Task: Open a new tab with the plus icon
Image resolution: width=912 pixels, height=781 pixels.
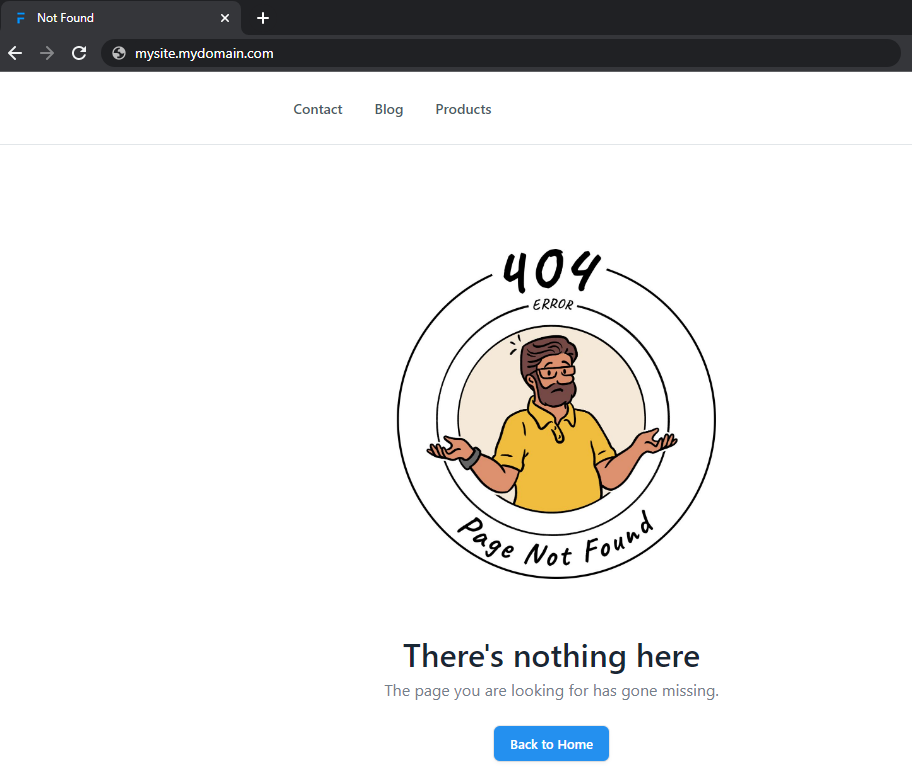Action: [x=263, y=18]
